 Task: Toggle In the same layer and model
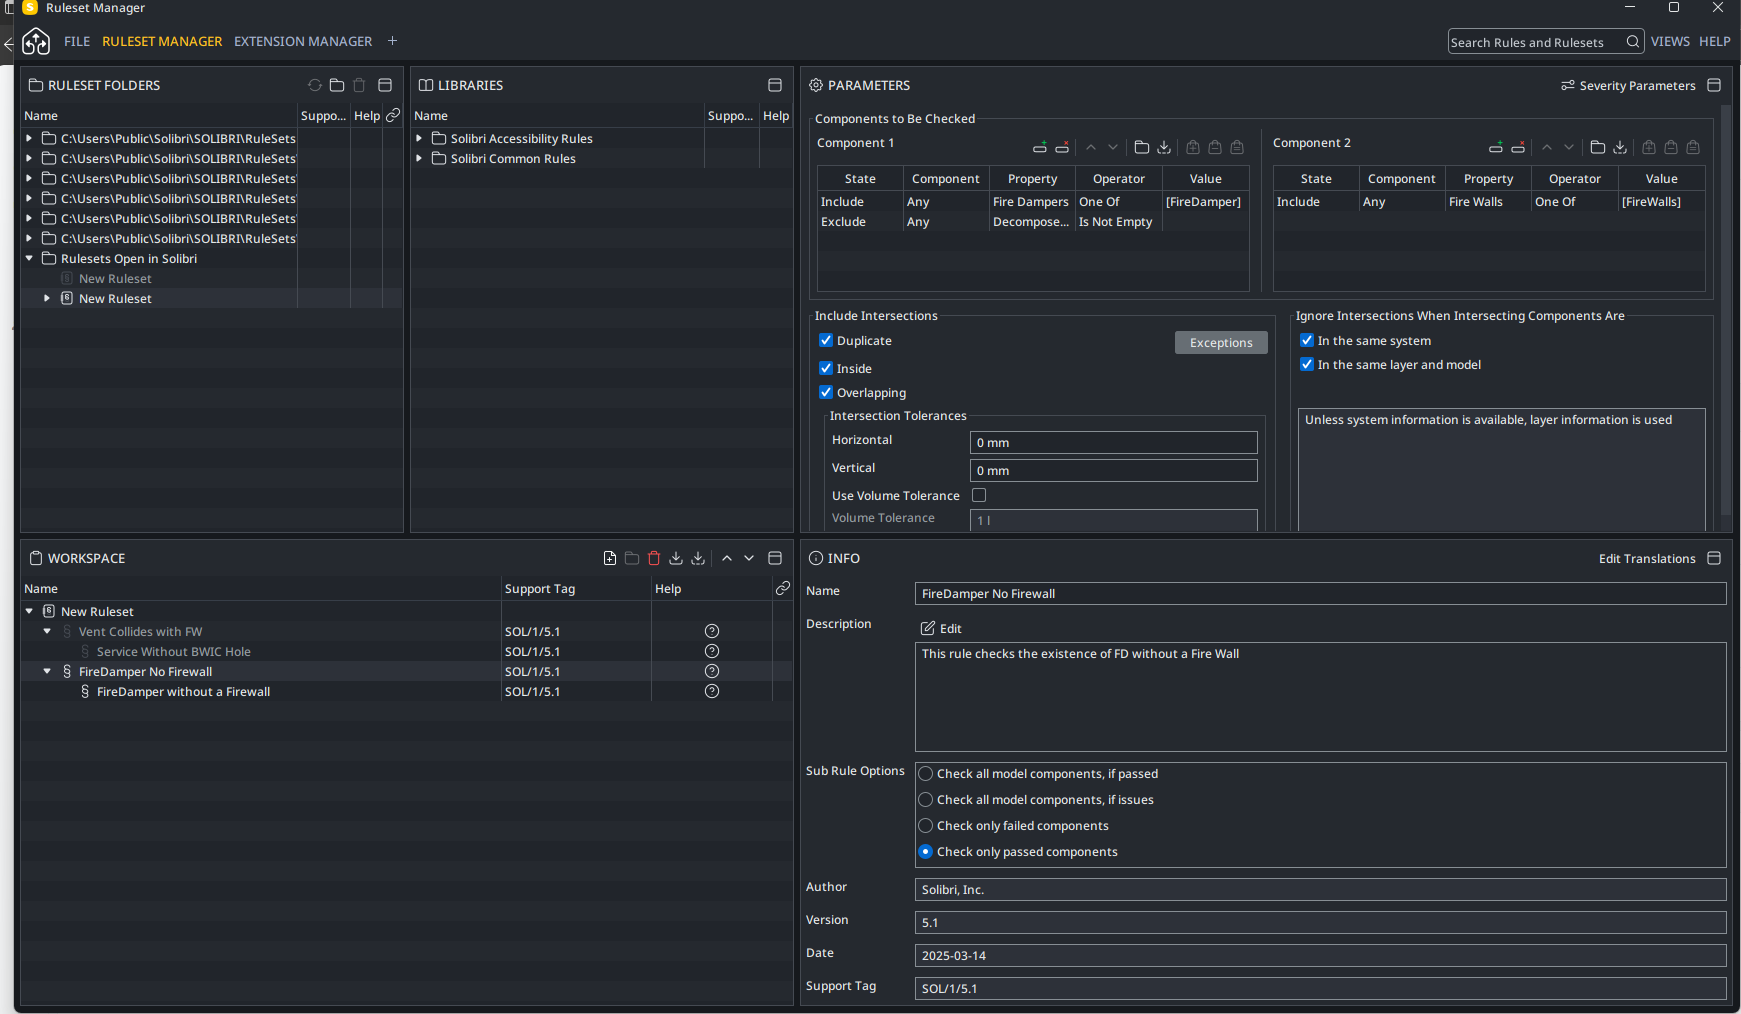click(1307, 364)
